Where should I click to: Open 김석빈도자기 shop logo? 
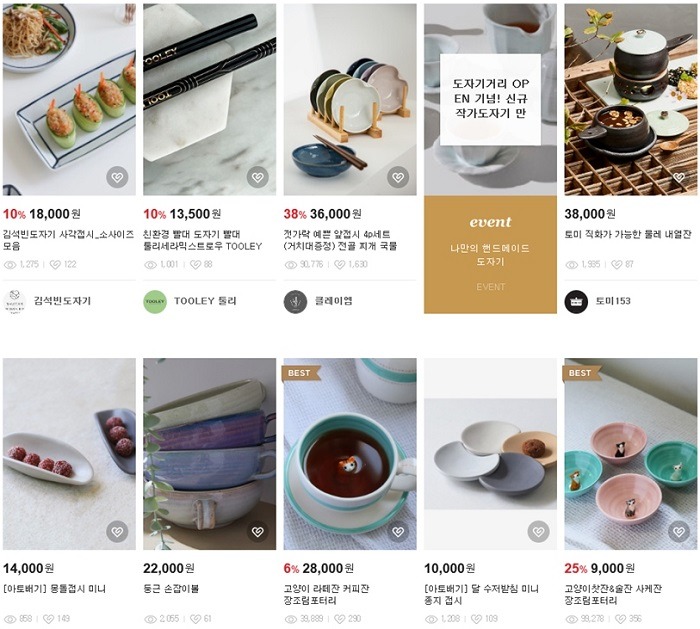click(x=15, y=301)
